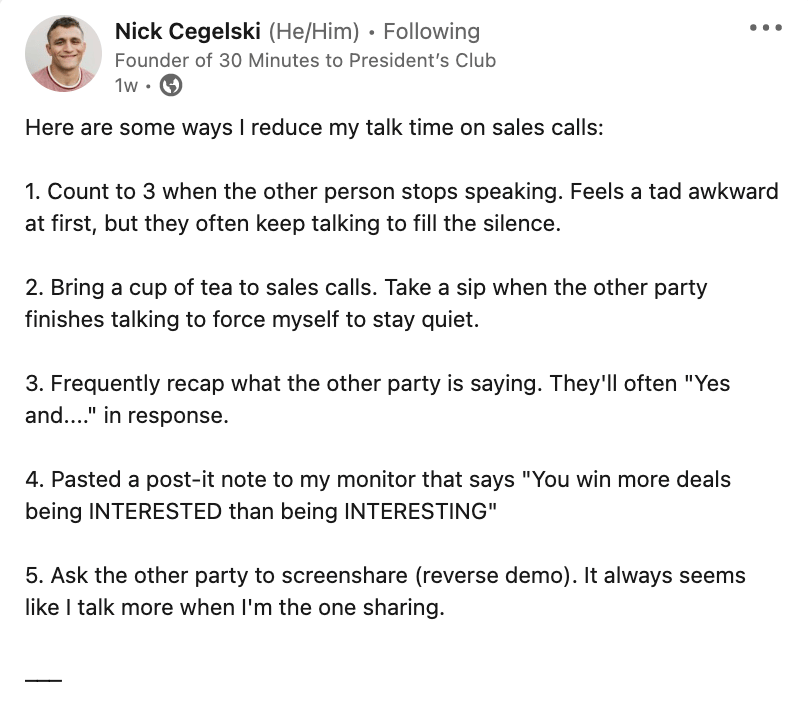The height and width of the screenshot is (704, 808).
Task: Click the 1w post timestamp
Action: [126, 86]
